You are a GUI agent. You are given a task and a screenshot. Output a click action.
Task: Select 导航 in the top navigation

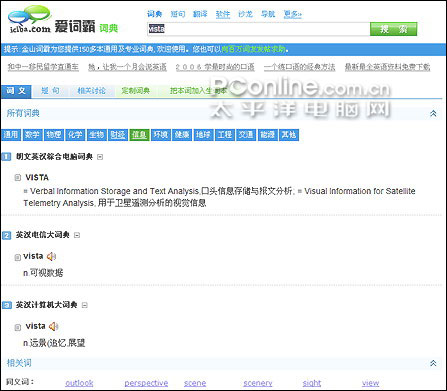click(x=268, y=14)
